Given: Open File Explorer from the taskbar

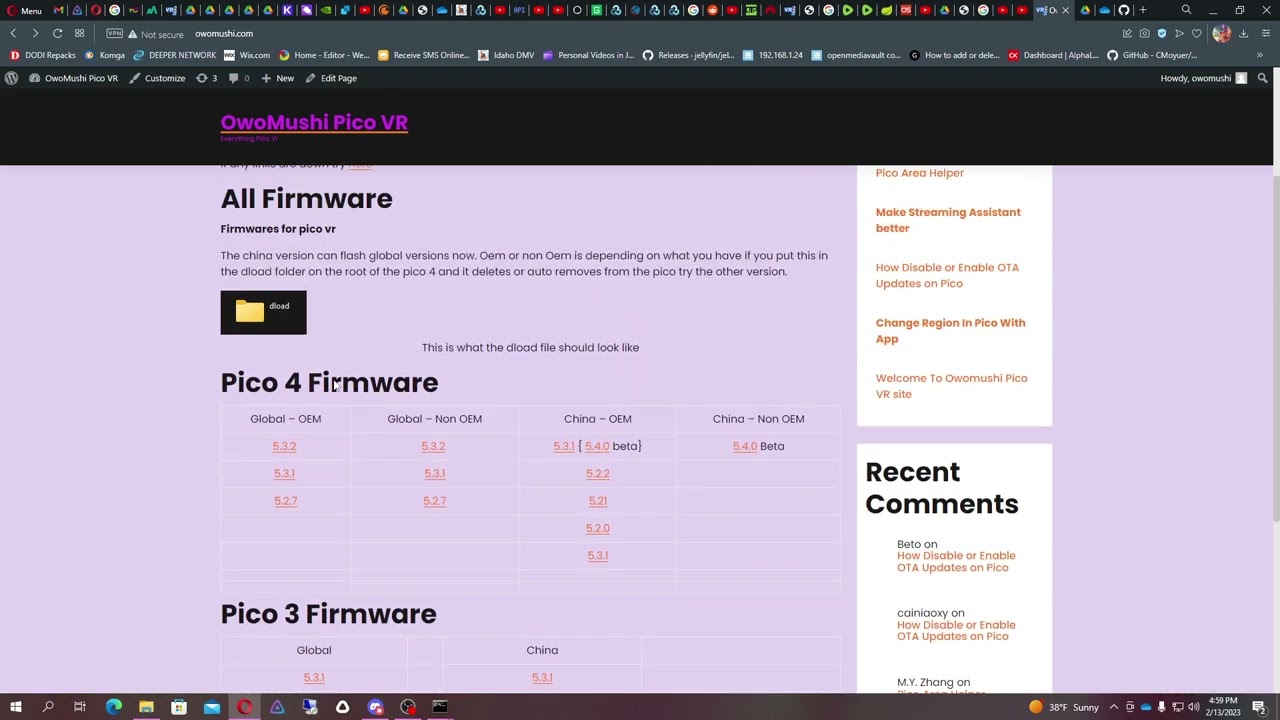Looking at the screenshot, I should pyautogui.click(x=146, y=707).
